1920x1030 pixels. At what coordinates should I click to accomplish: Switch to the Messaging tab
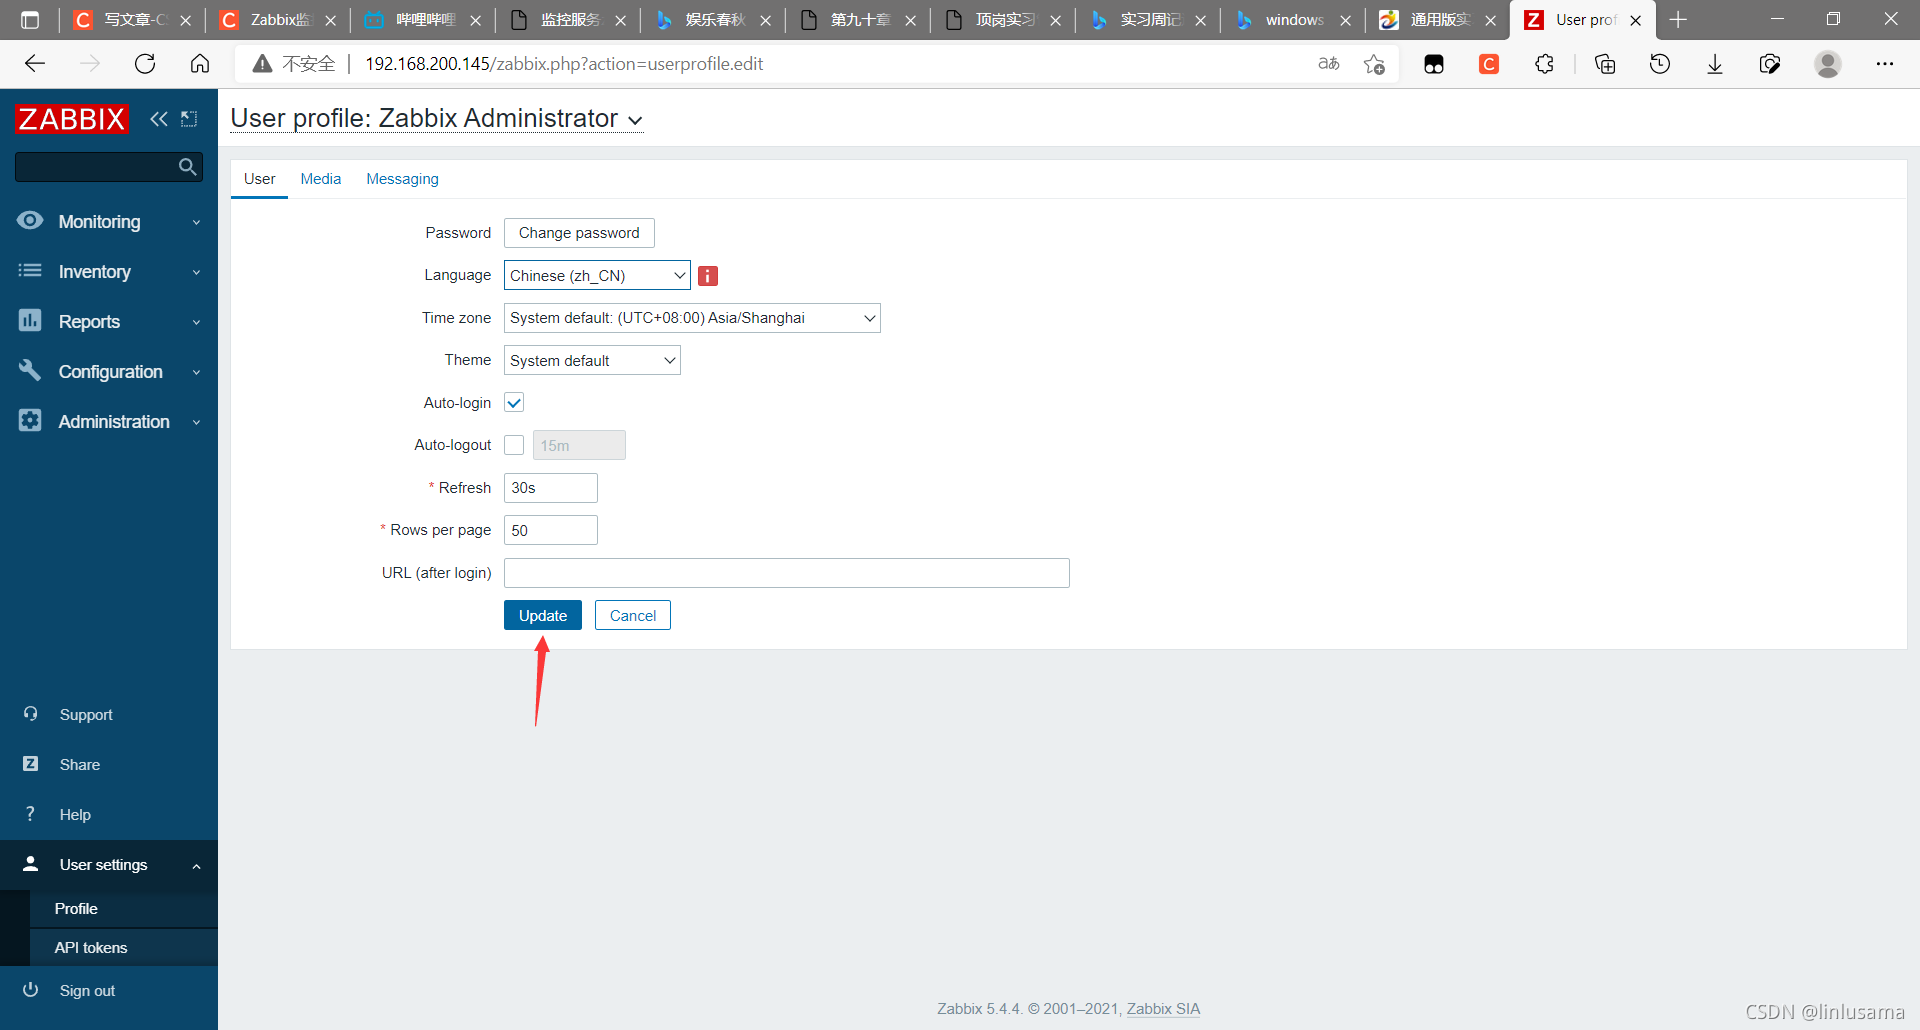tap(402, 179)
